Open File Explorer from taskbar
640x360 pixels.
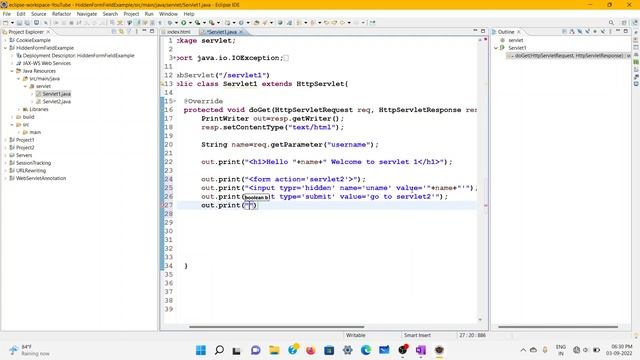274,350
